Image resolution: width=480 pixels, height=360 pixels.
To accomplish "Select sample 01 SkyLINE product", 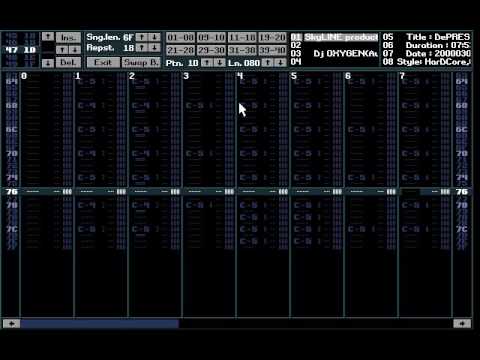I will click(x=334, y=37).
